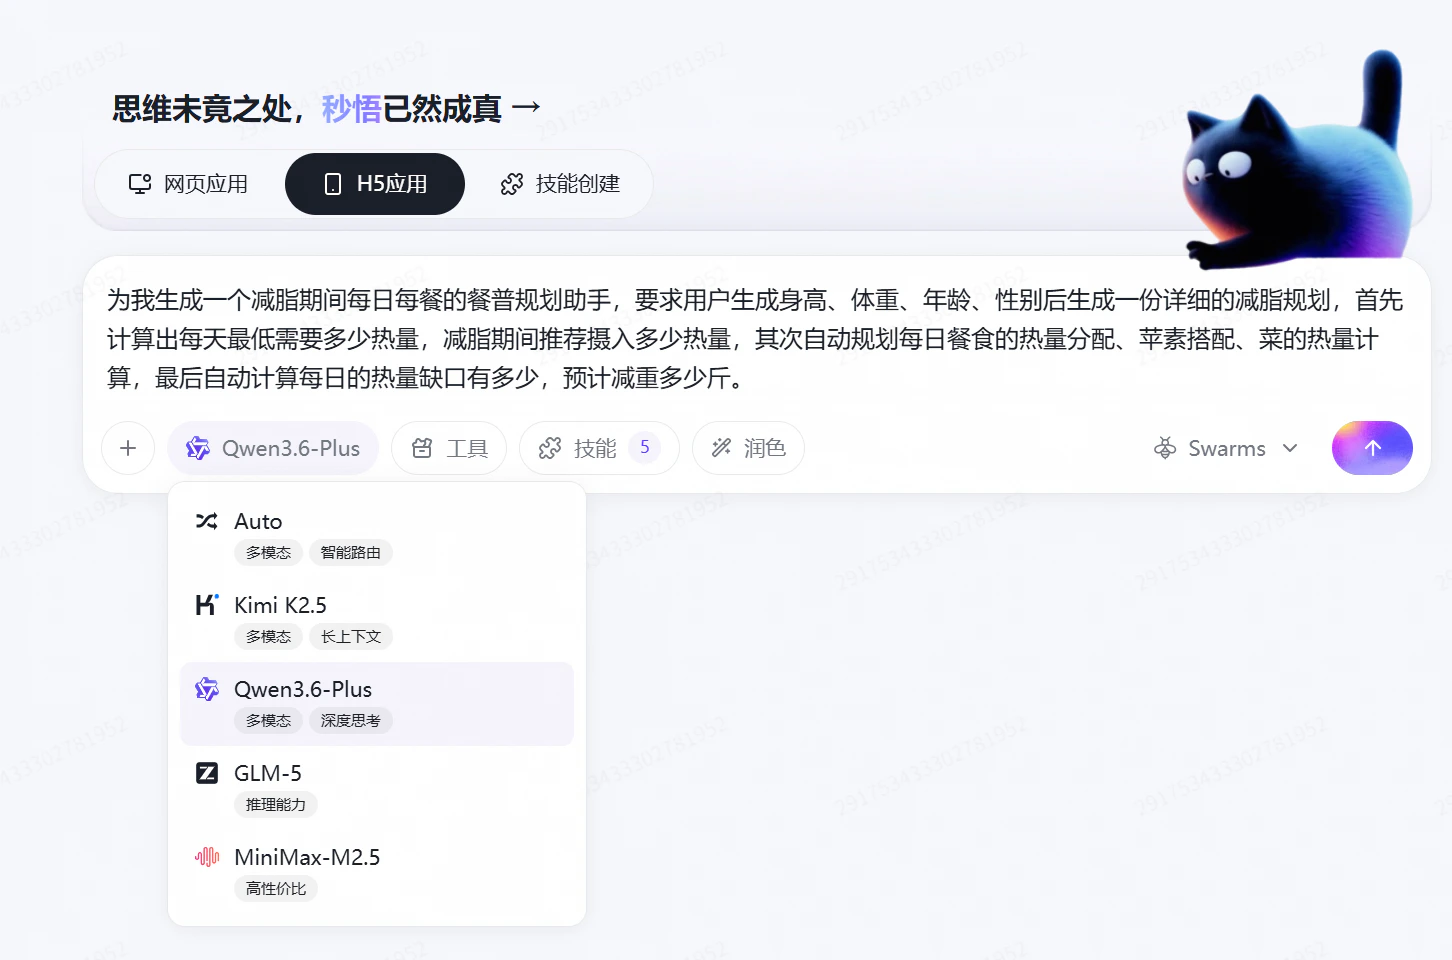
Task: Select Auto model option
Action: [x=376, y=536]
